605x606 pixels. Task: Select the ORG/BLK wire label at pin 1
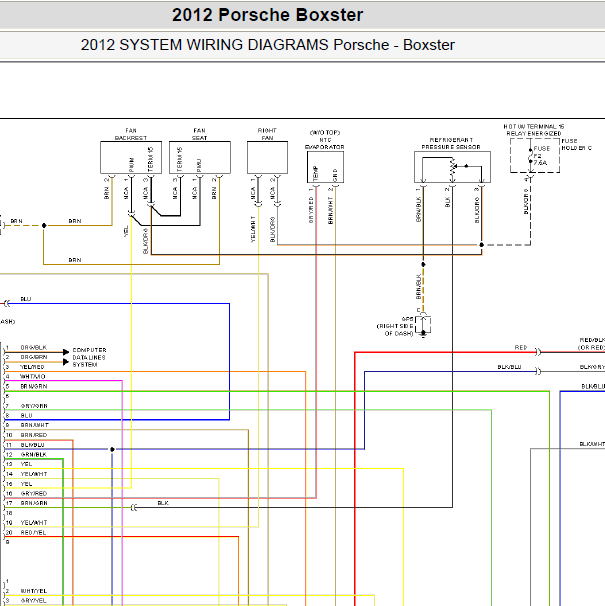(x=34, y=347)
